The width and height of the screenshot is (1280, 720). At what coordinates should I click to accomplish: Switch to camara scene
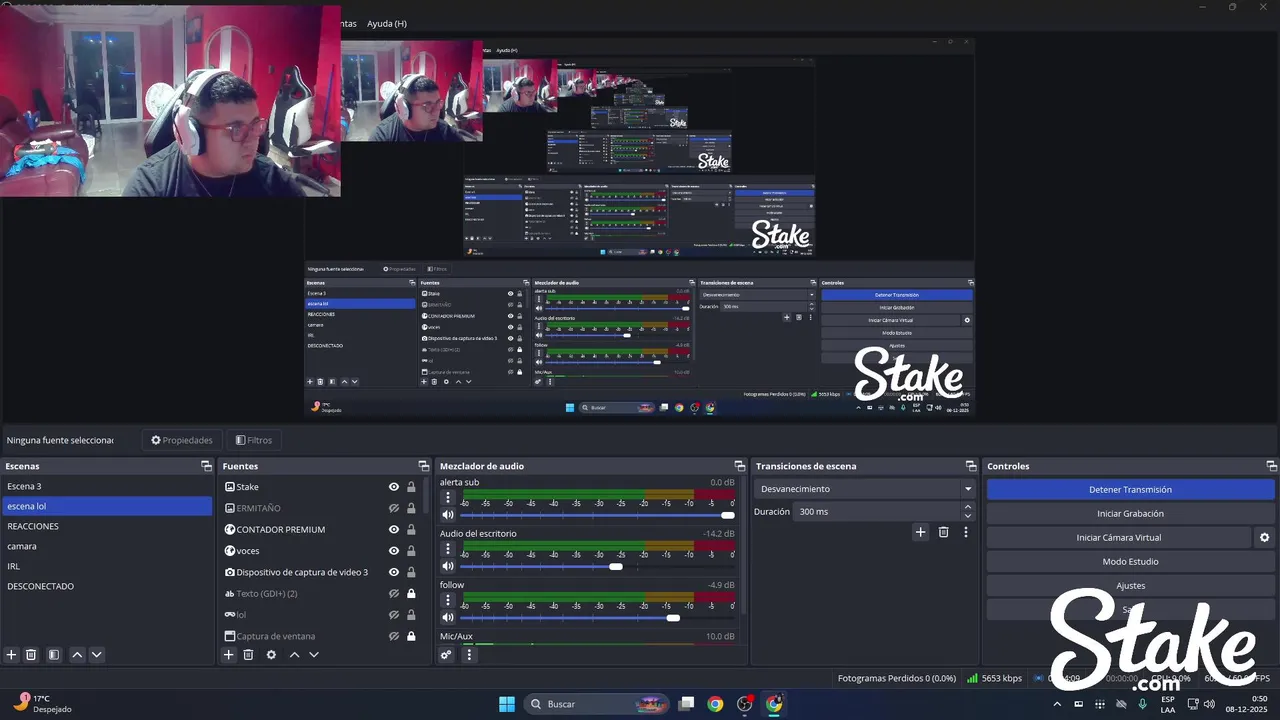click(x=106, y=546)
